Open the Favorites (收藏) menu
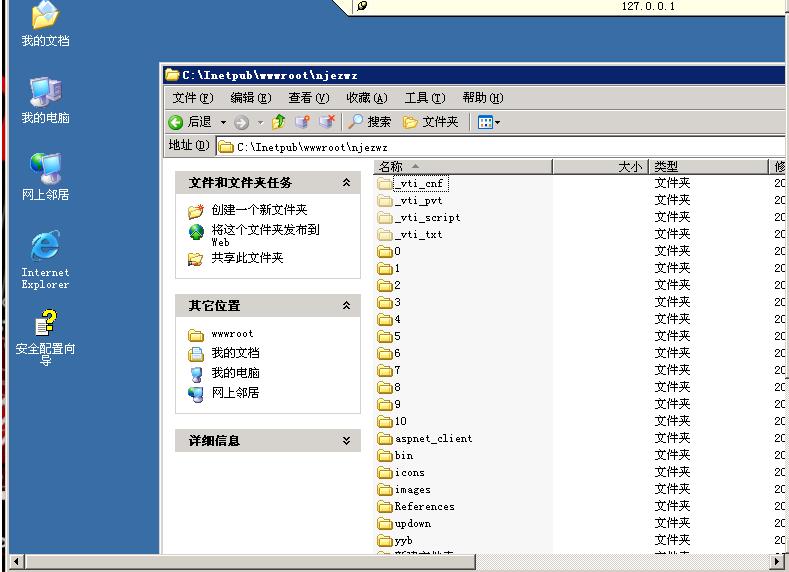Image resolution: width=789 pixels, height=572 pixels. point(367,98)
